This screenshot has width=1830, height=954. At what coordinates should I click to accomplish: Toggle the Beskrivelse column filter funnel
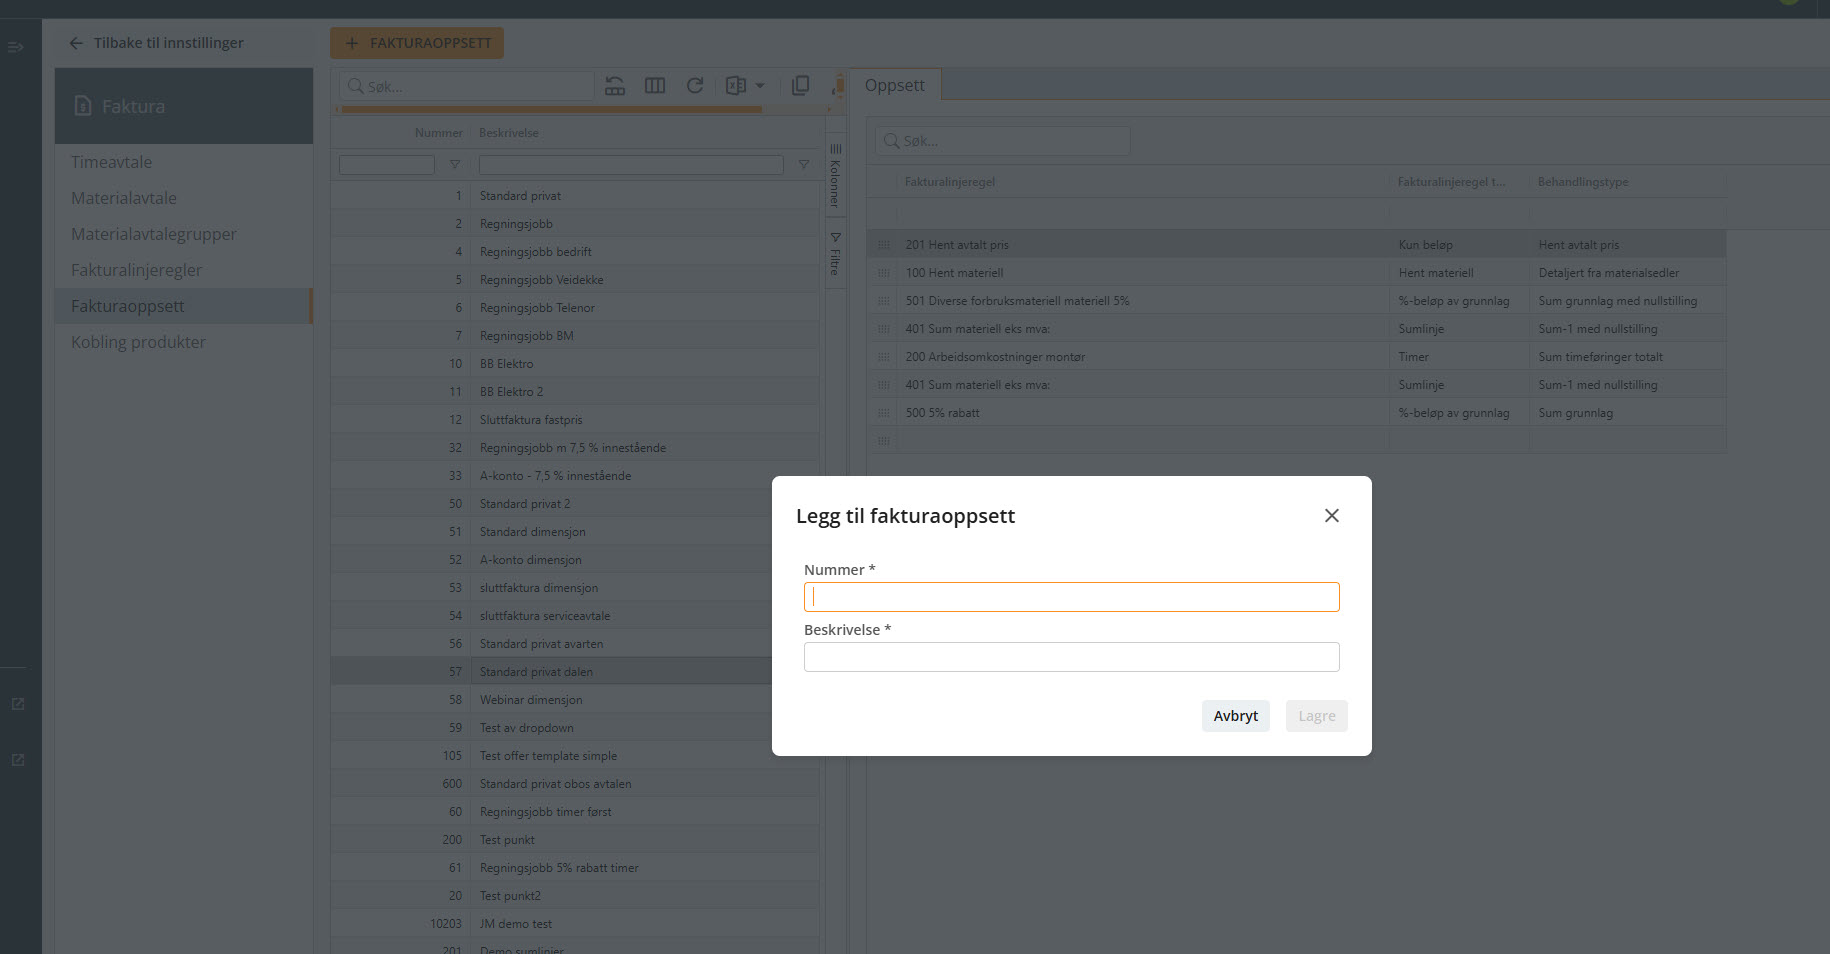point(804,165)
